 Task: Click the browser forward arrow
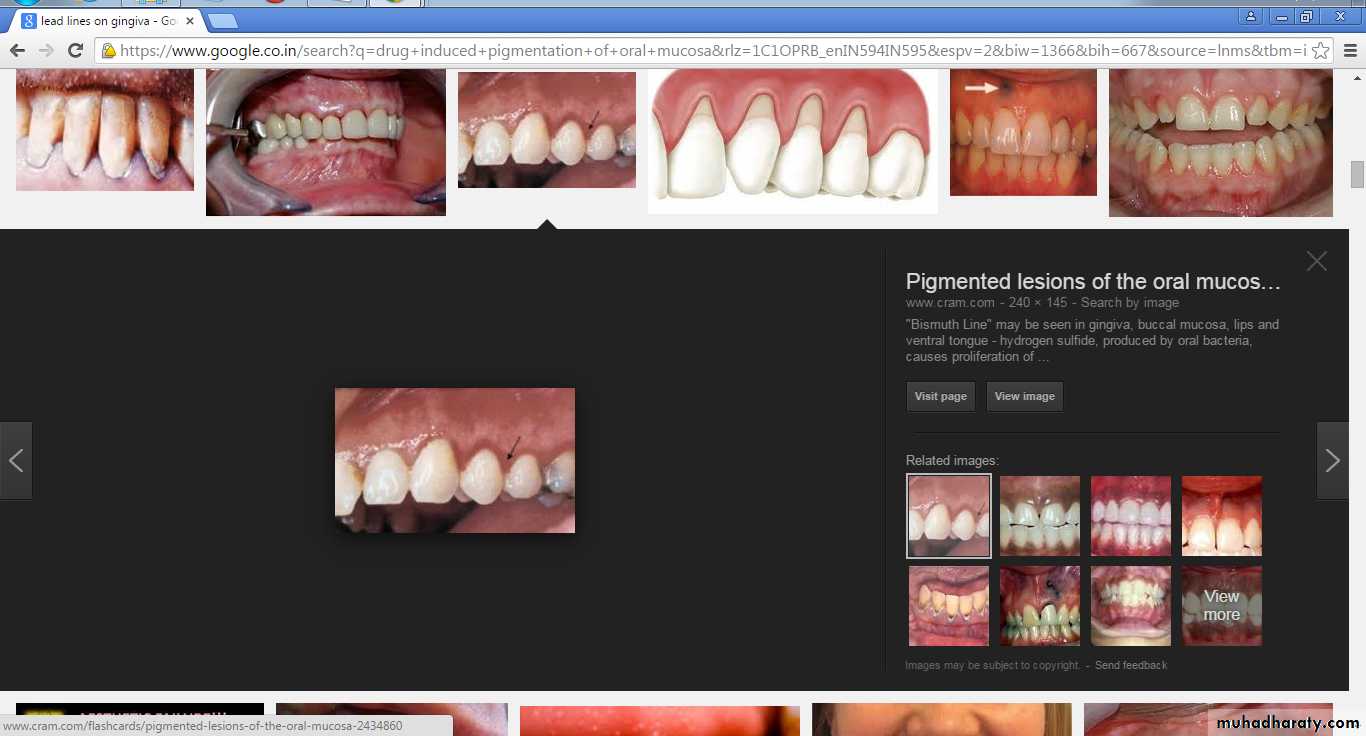click(46, 50)
